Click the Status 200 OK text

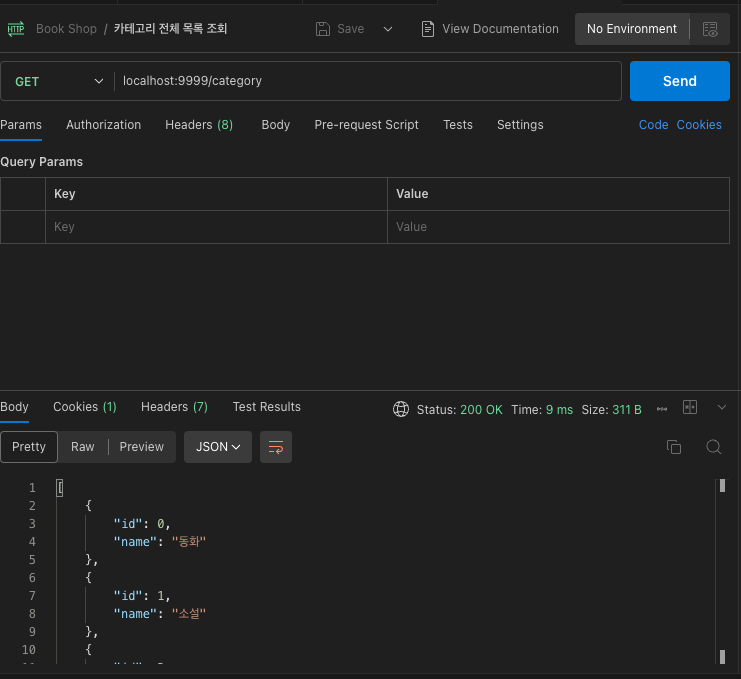[x=459, y=410]
